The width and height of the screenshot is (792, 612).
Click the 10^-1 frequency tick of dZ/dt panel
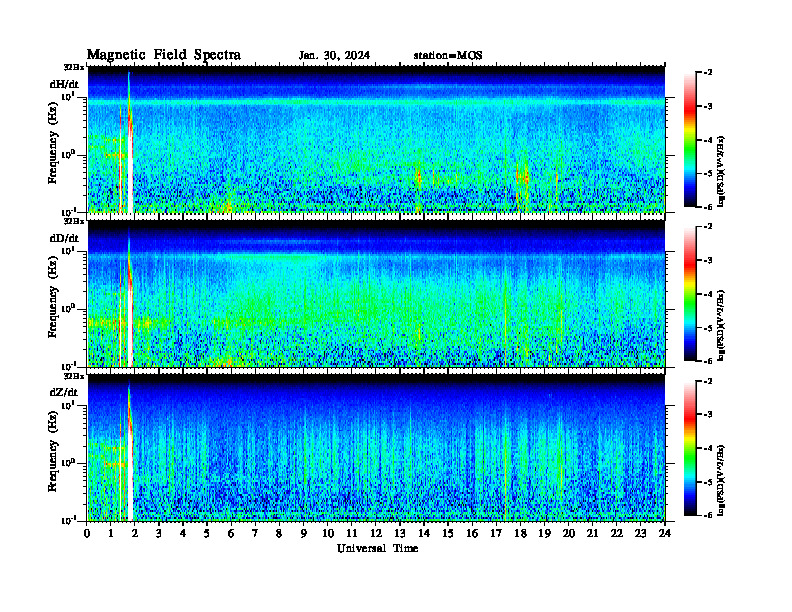coord(69,520)
